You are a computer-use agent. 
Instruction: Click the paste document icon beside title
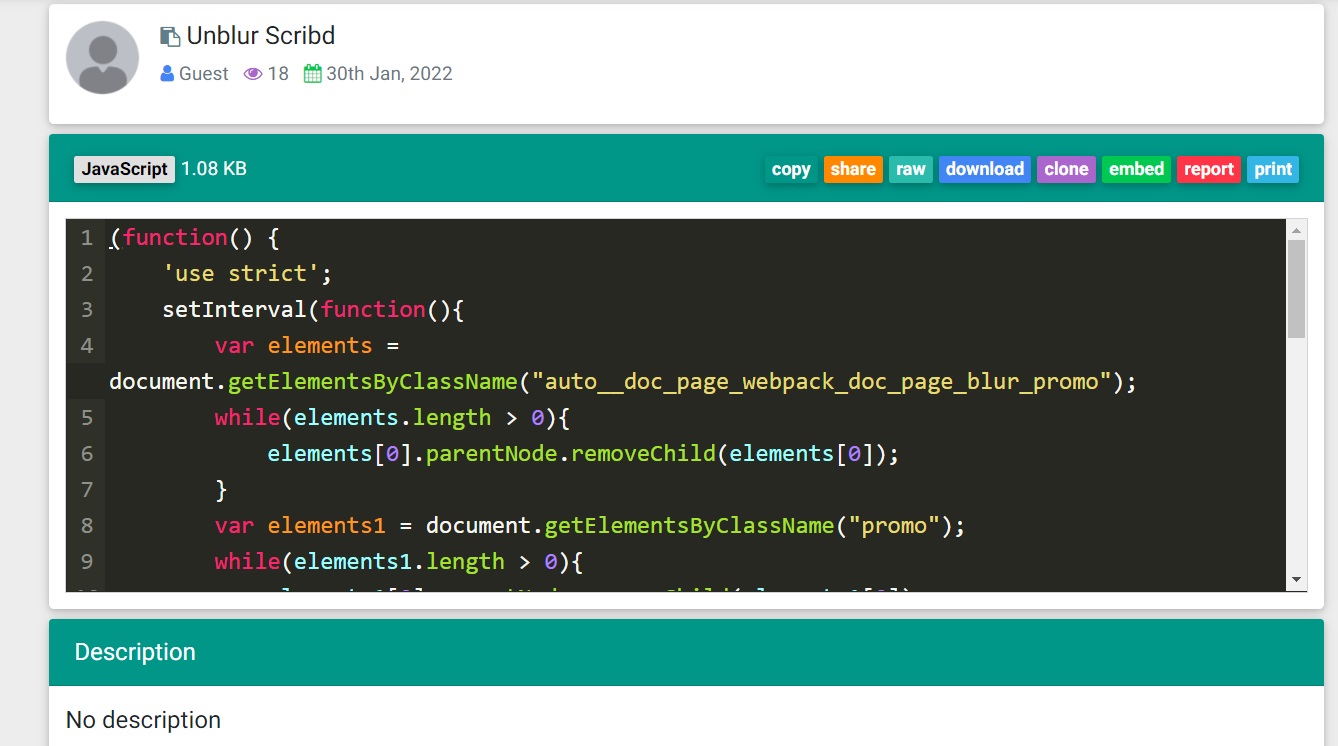170,36
